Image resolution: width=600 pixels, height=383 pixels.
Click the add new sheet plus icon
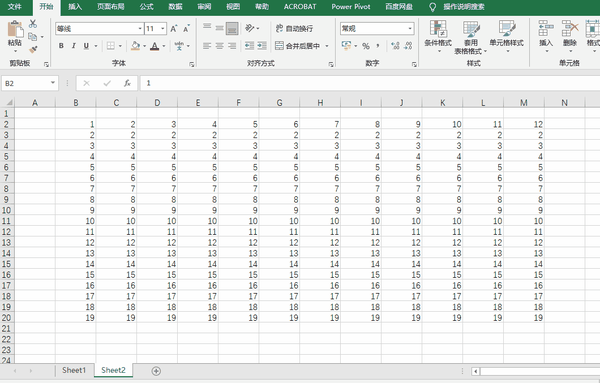[x=156, y=371]
